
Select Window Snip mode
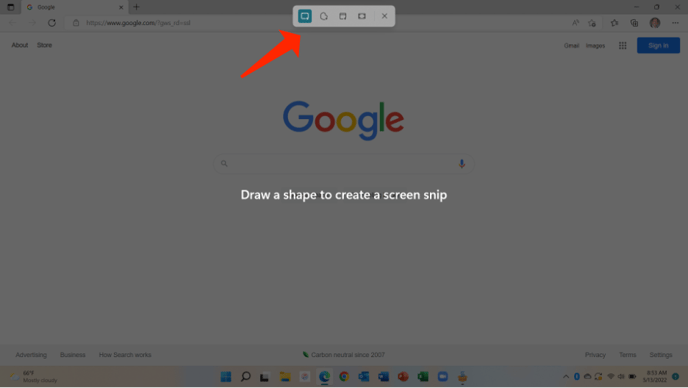[x=343, y=16]
